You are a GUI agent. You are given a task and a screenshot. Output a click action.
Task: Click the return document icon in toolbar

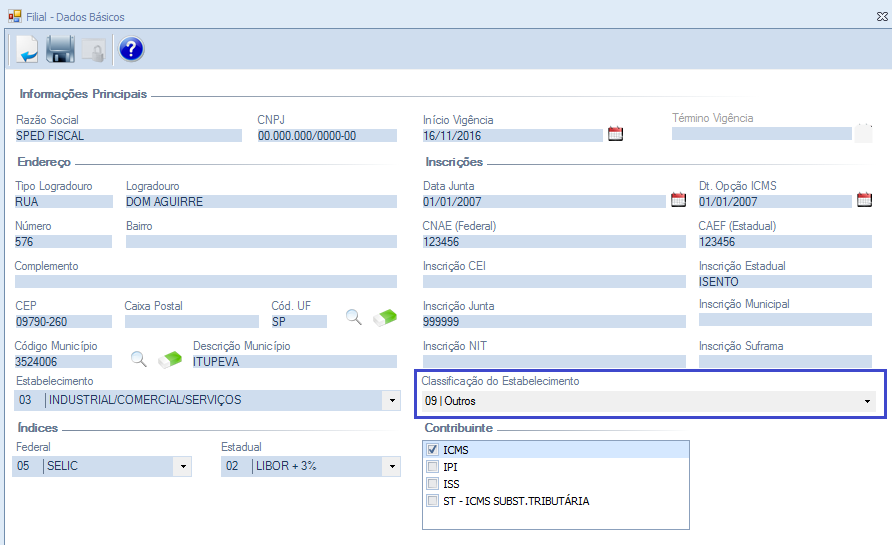click(26, 49)
